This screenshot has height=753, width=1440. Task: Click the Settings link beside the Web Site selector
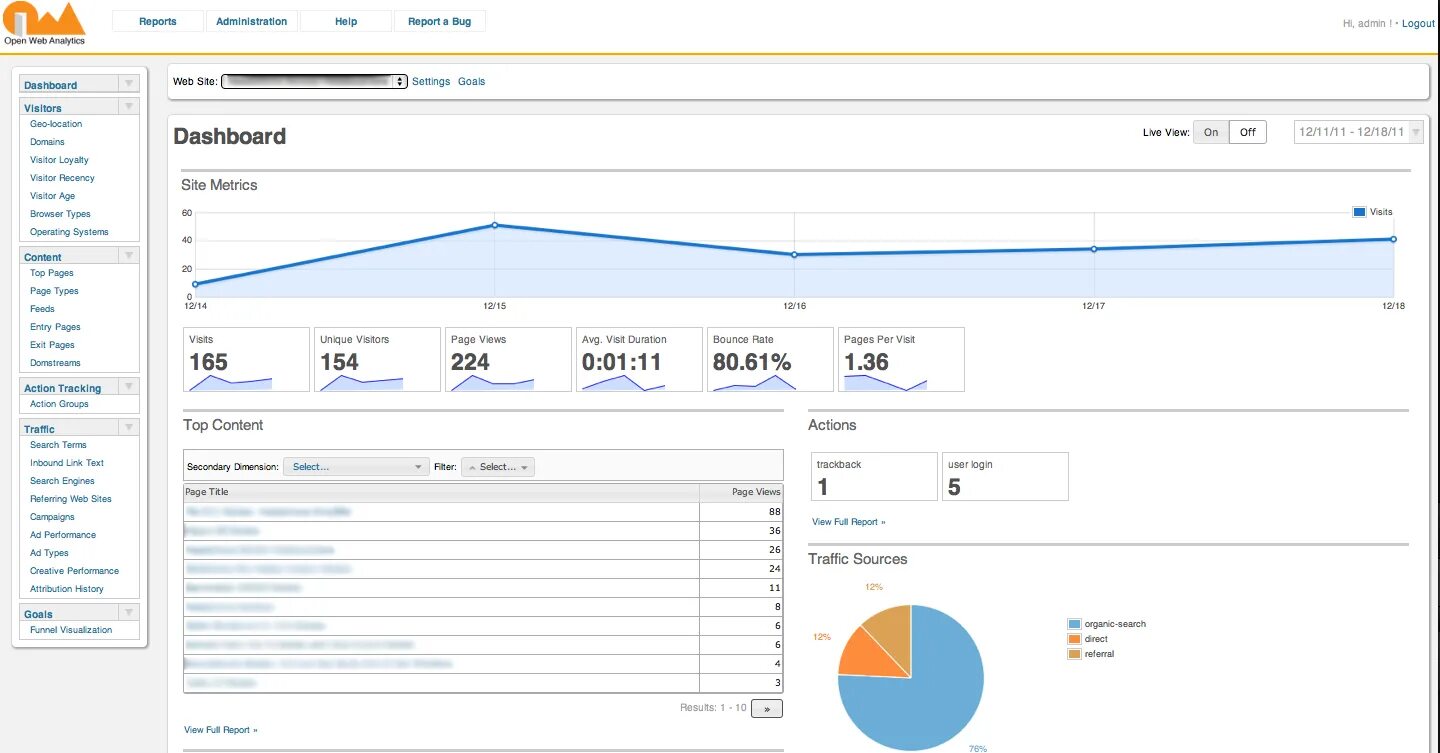click(430, 81)
